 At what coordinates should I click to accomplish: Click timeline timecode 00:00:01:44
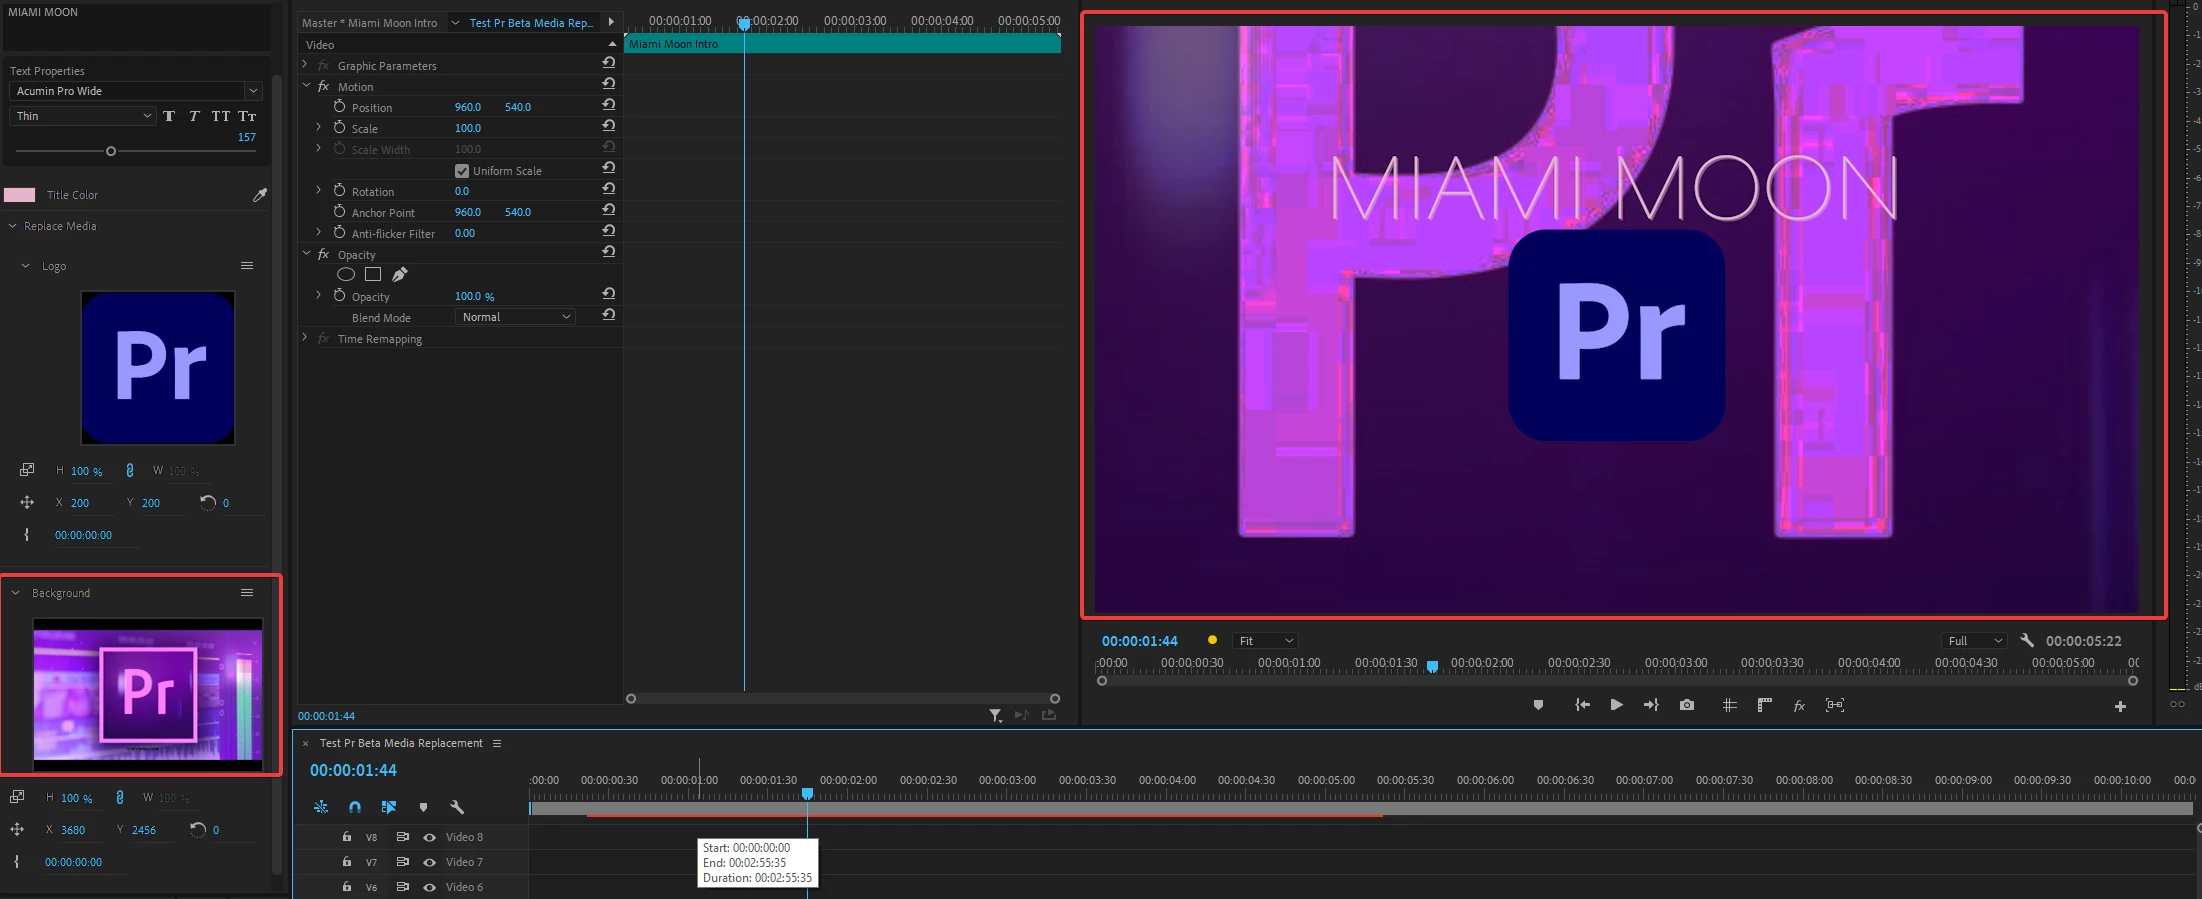[353, 770]
